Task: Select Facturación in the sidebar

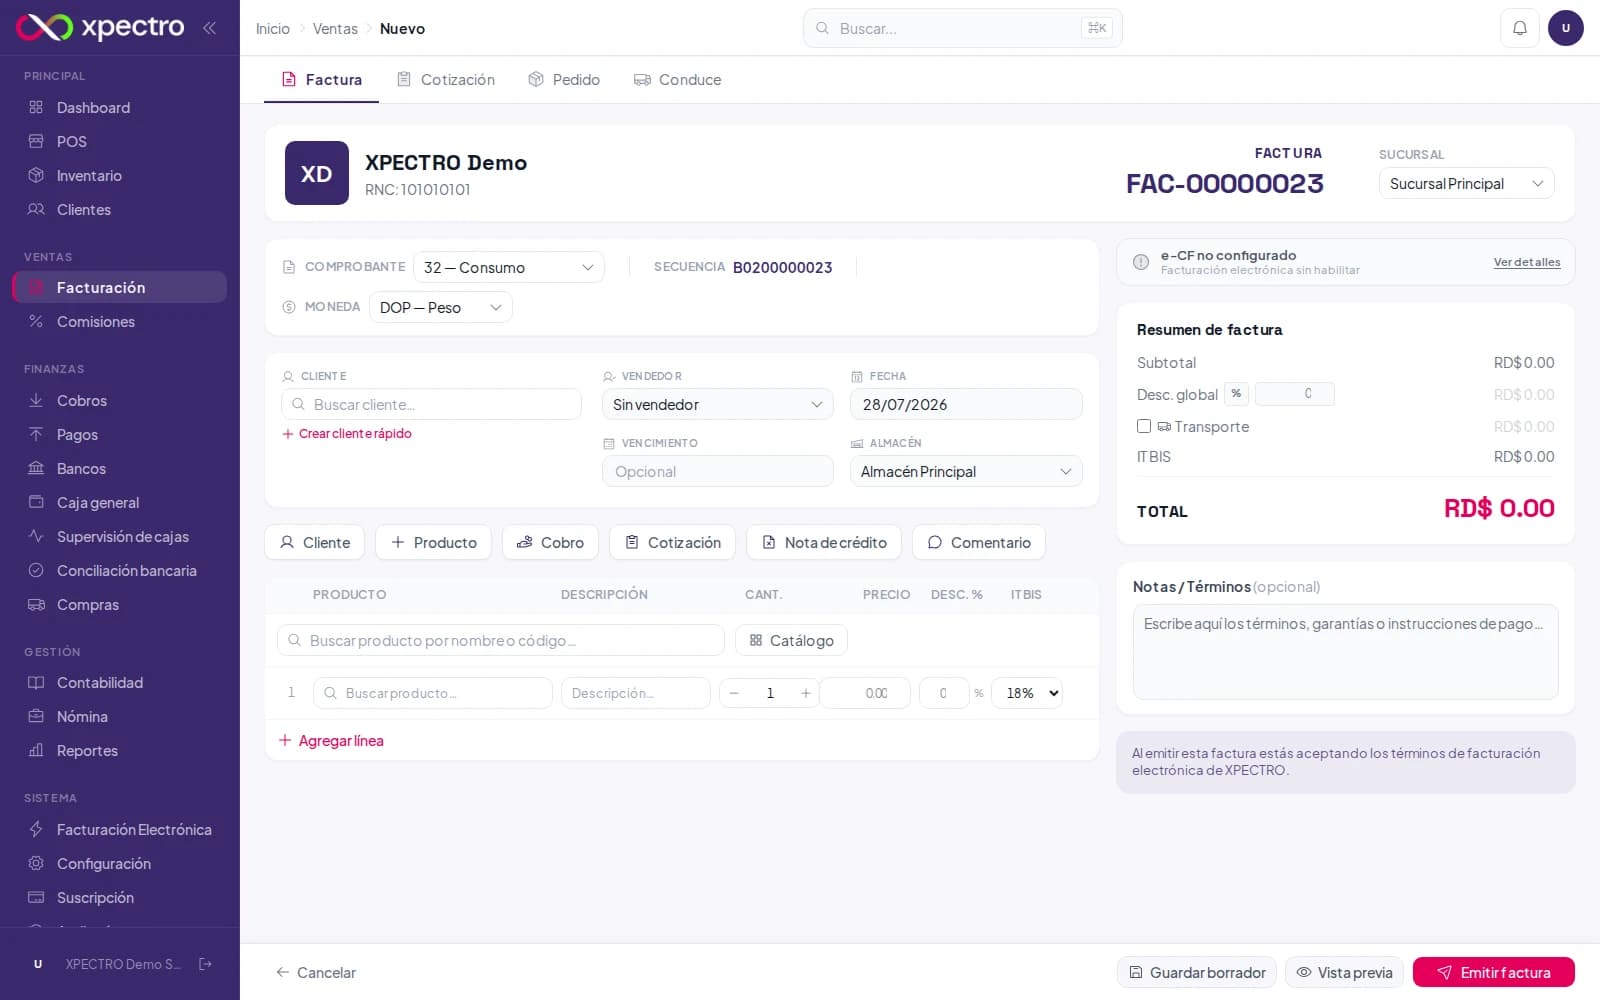Action: pyautogui.click(x=119, y=287)
